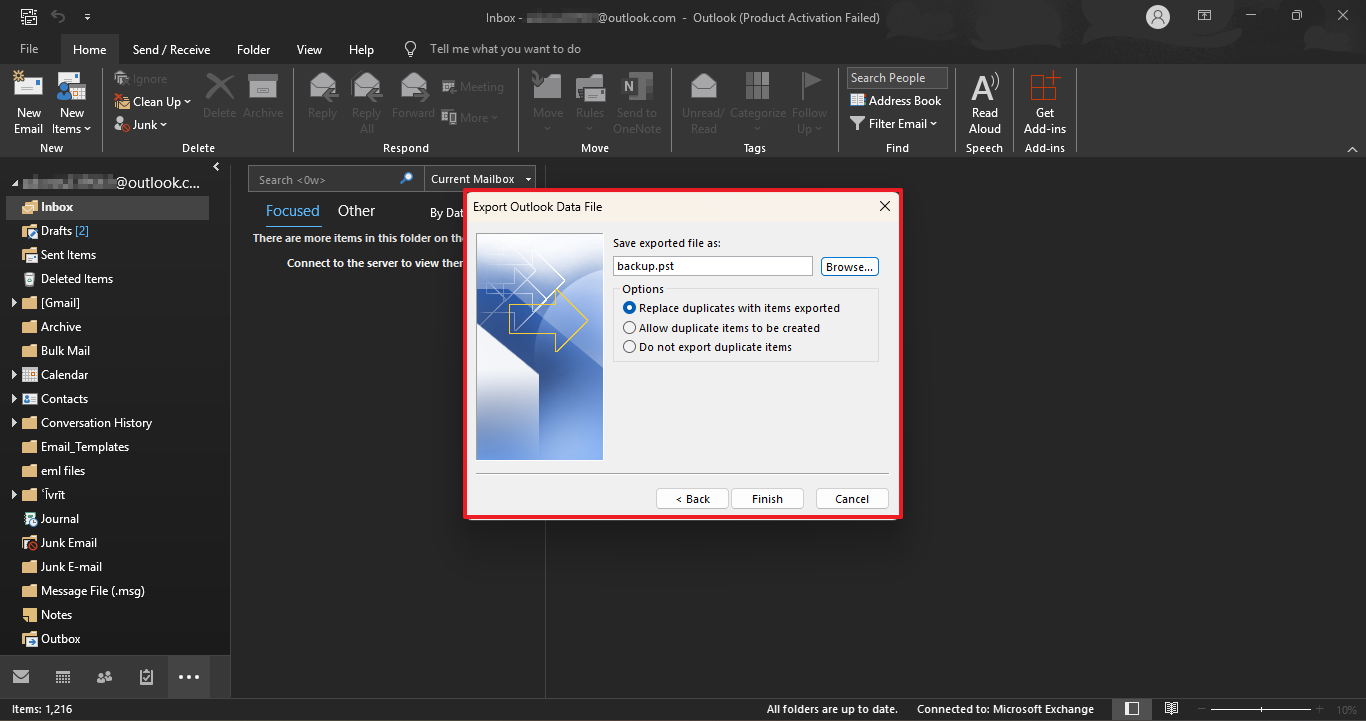Viewport: 1366px width, 721px height.
Task: Select the Other inbox tab
Action: (356, 210)
